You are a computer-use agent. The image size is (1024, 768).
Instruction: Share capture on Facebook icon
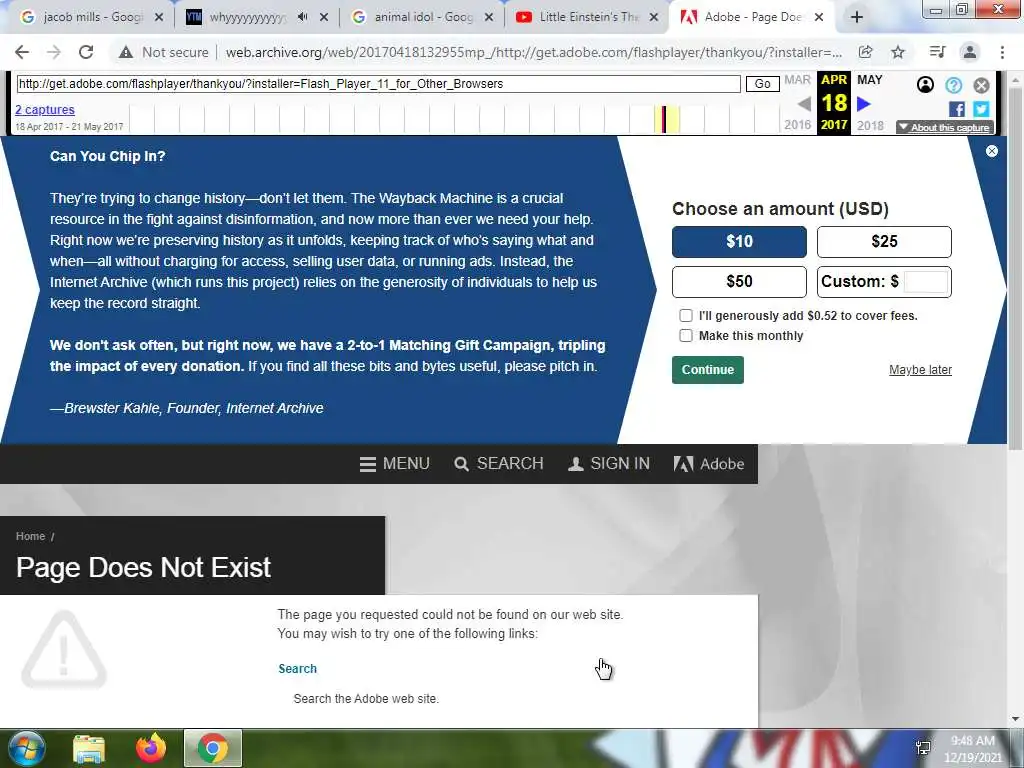957,109
